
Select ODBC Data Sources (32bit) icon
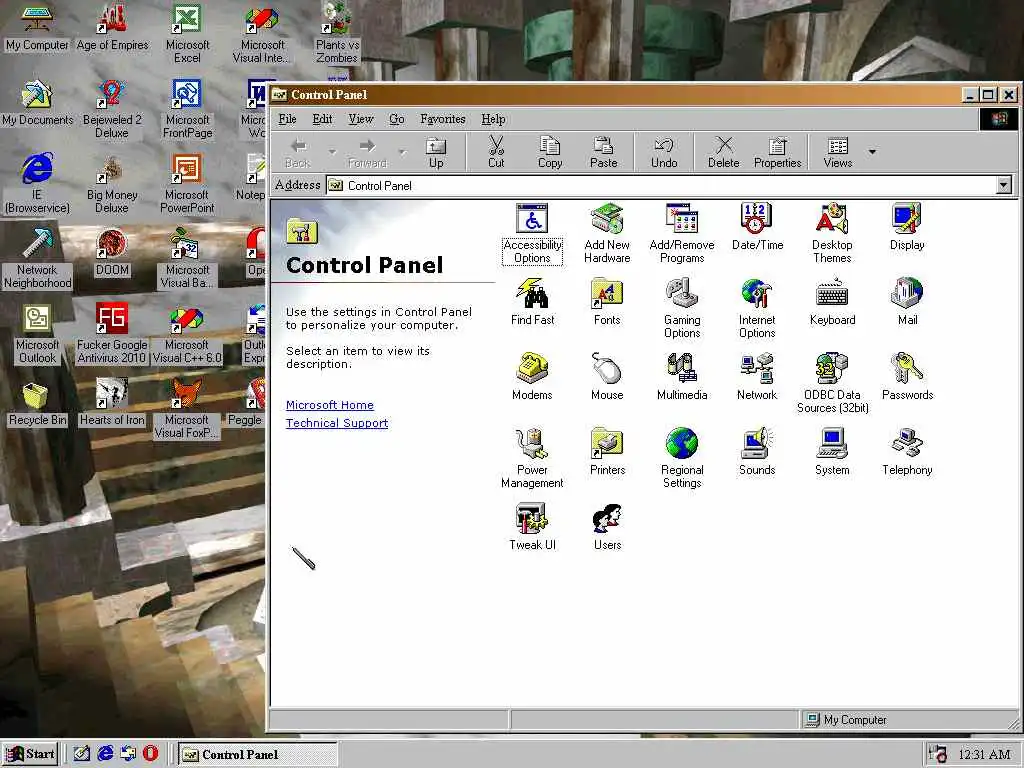832,383
